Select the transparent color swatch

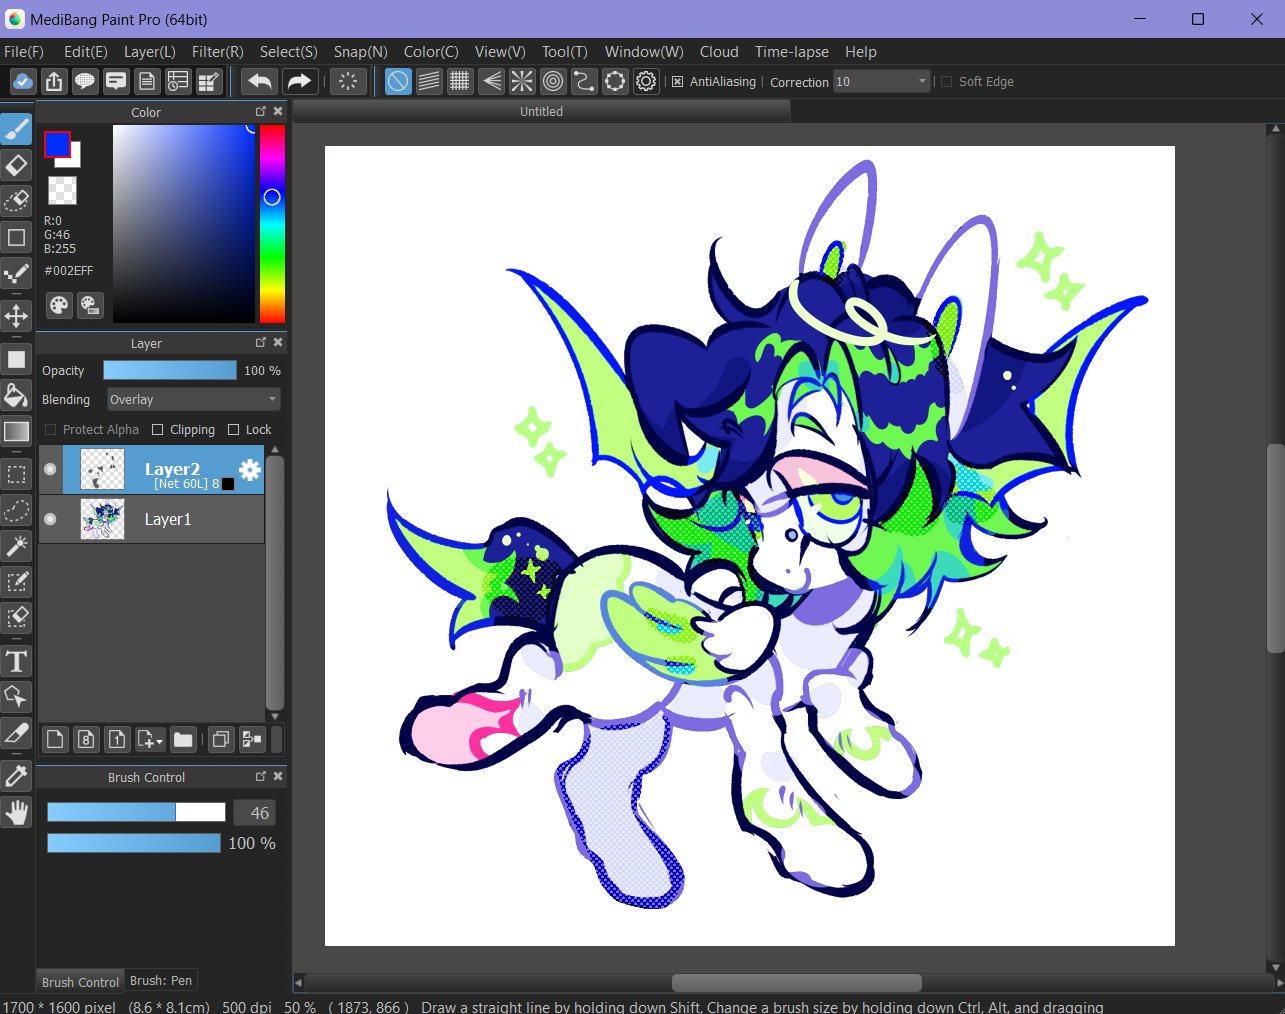(x=62, y=190)
